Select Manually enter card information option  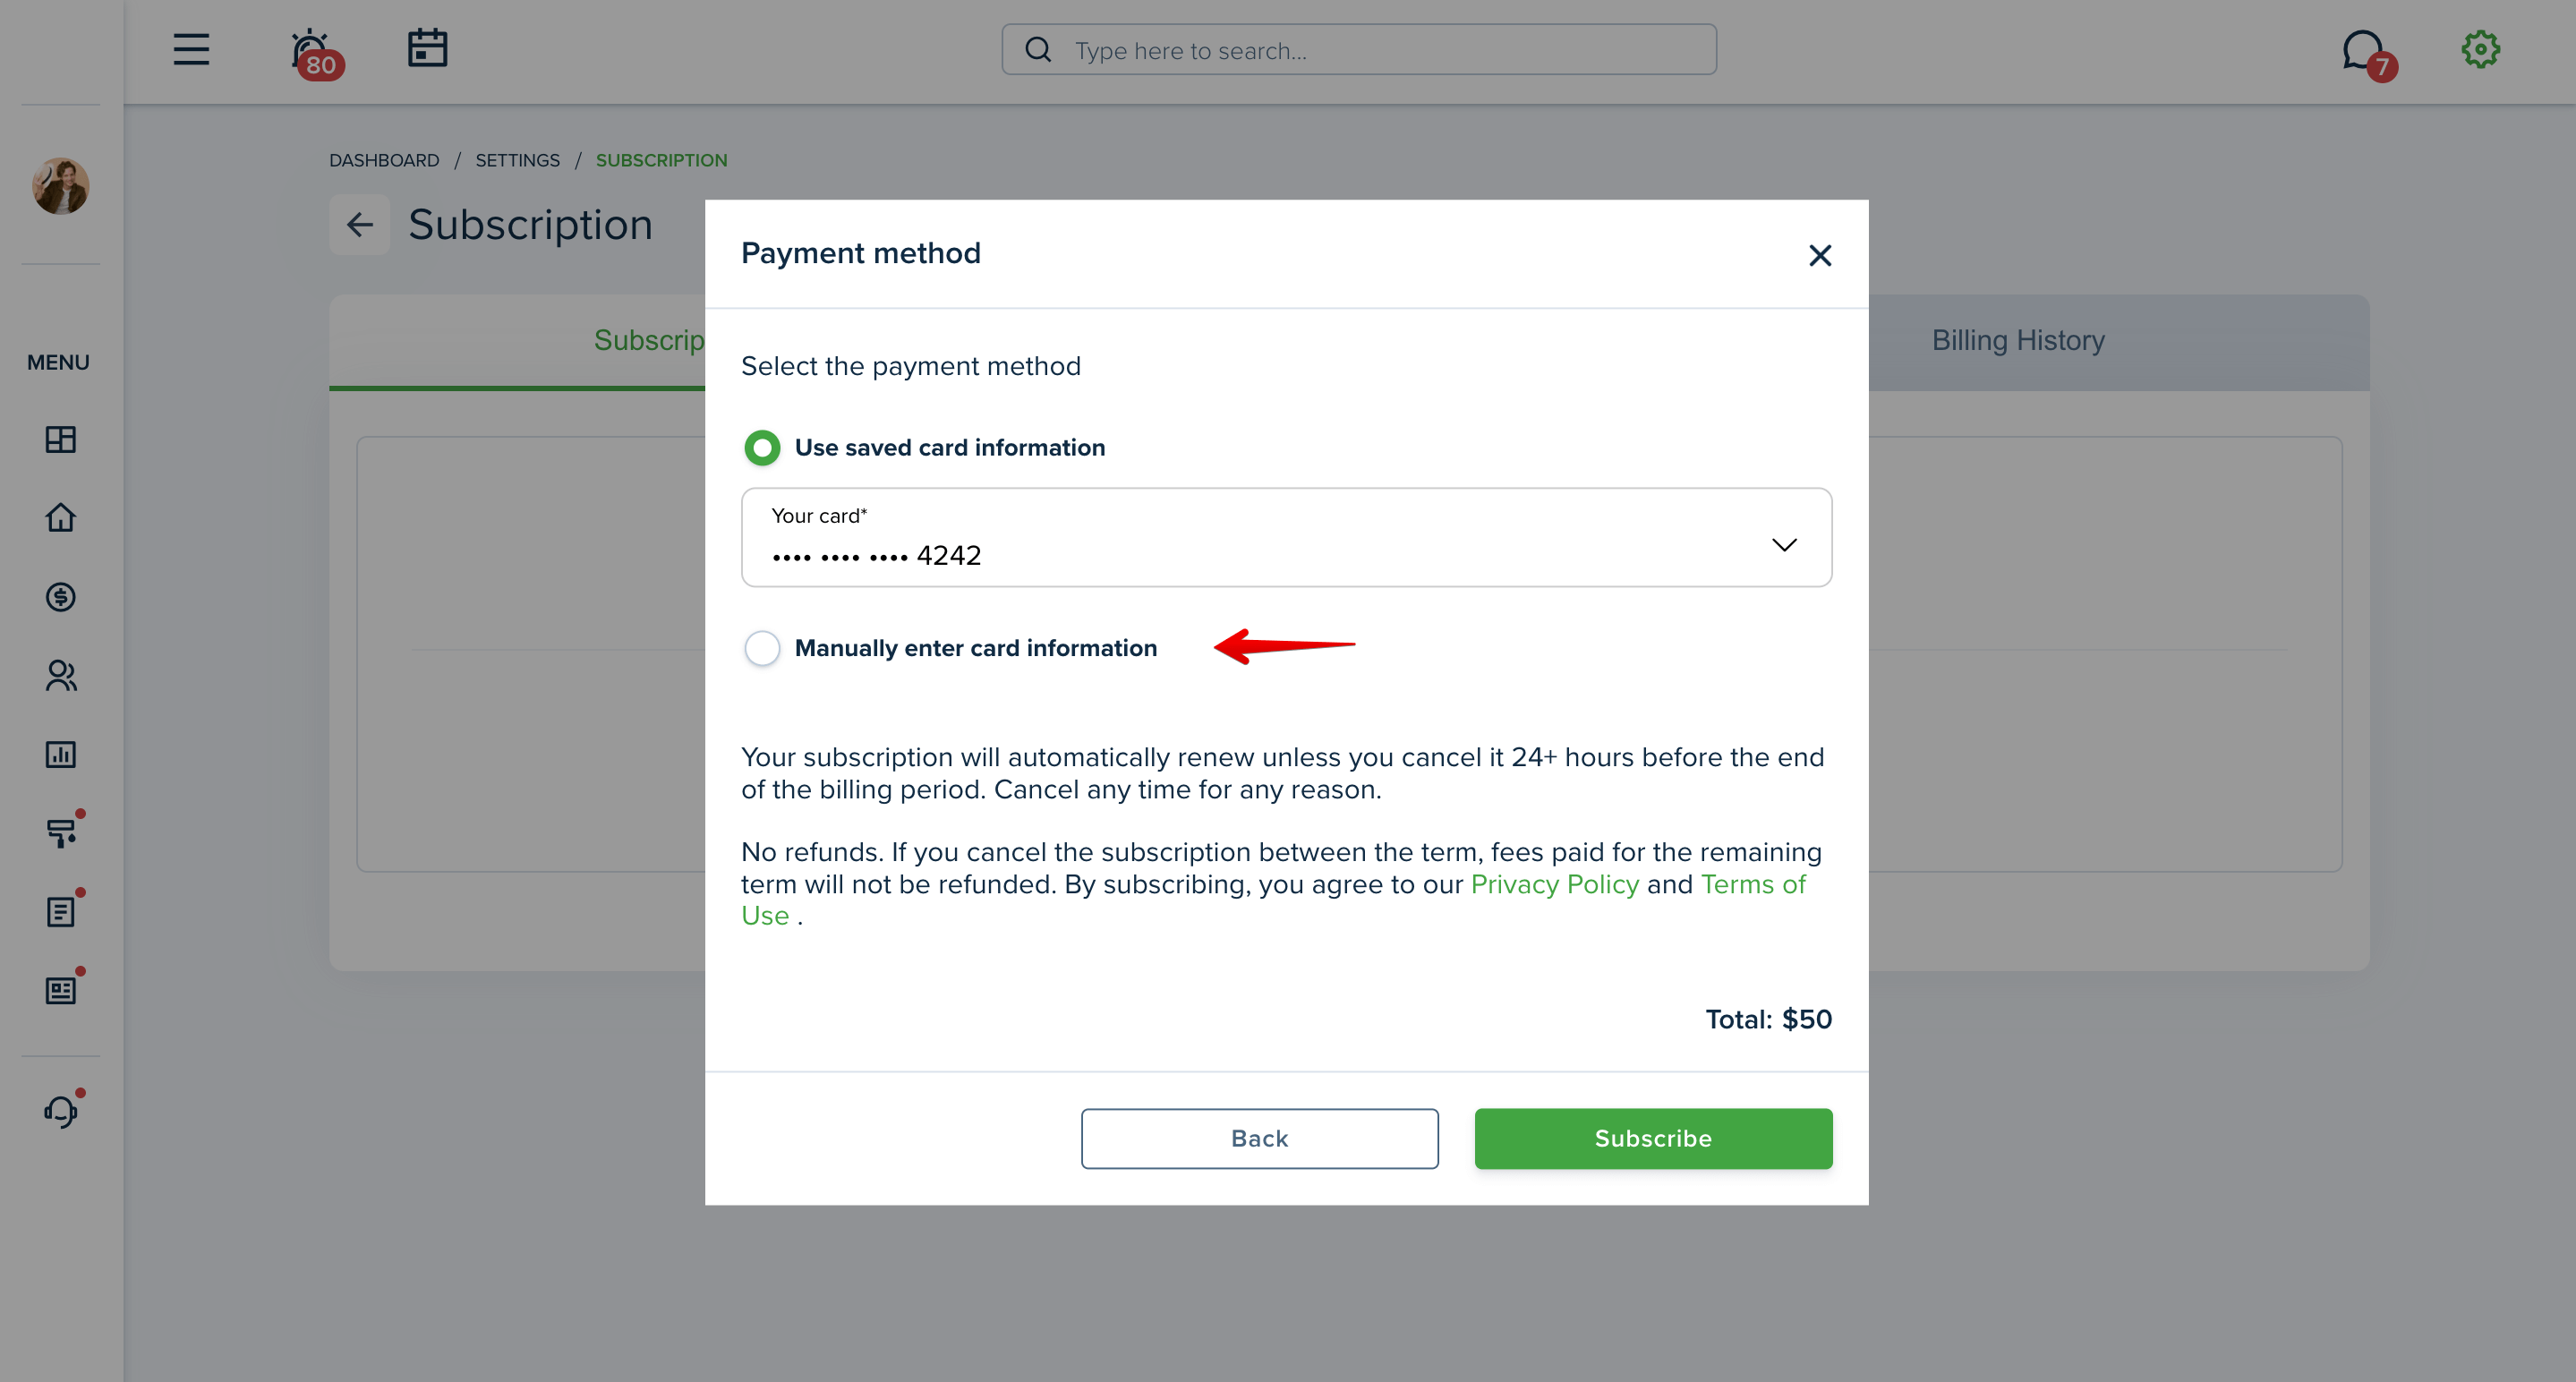coord(950,648)
